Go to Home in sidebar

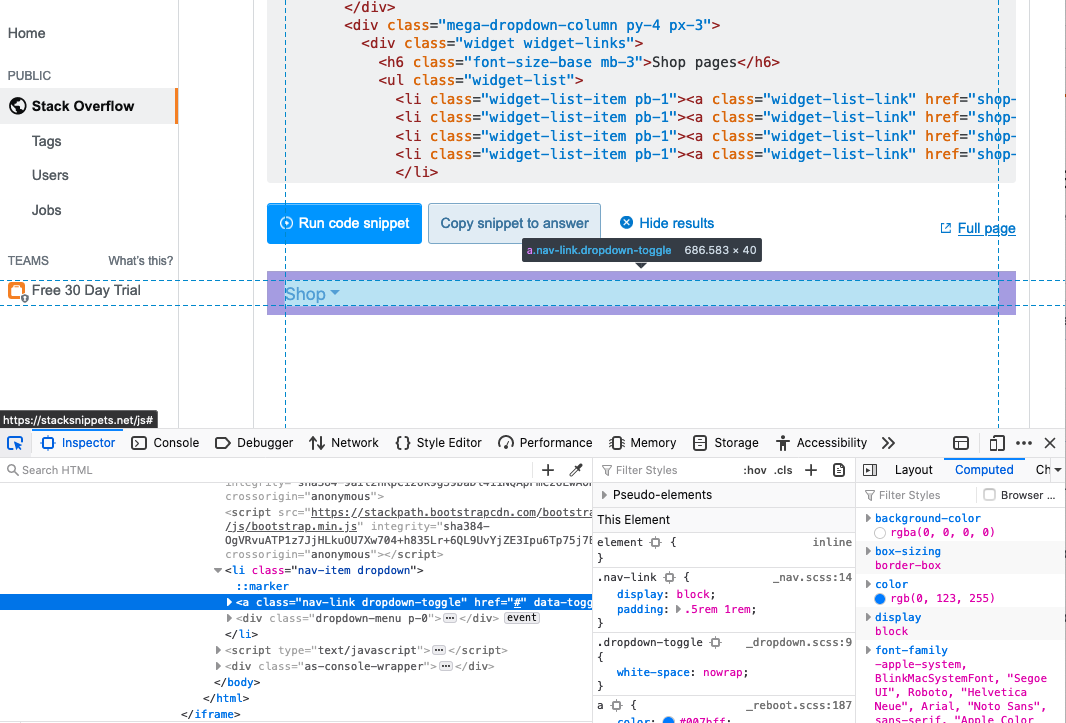pos(27,33)
